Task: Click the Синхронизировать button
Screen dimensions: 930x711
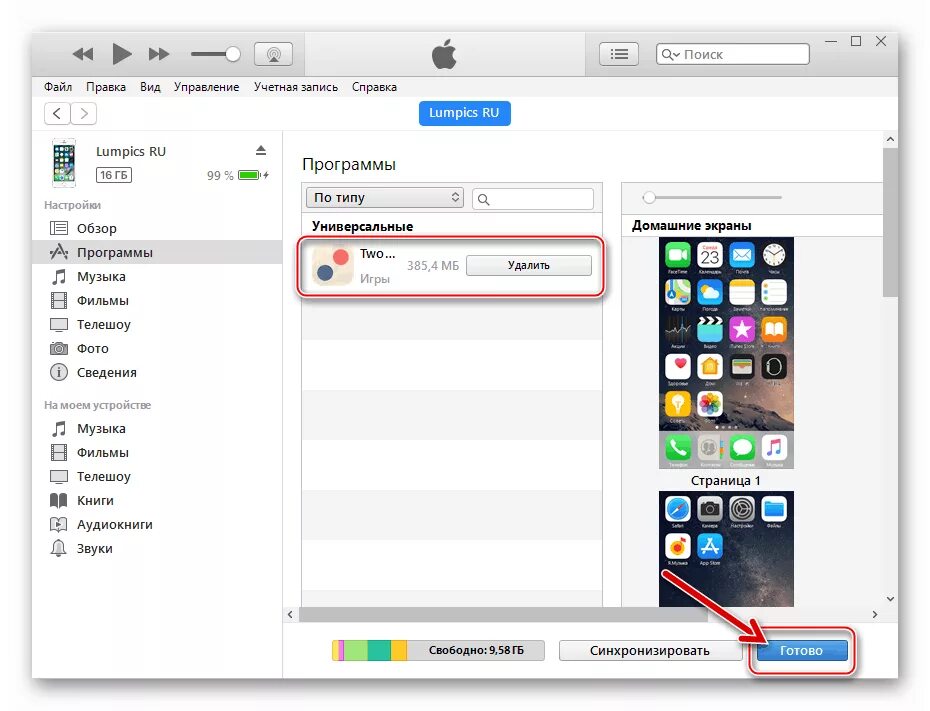Action: [649, 651]
